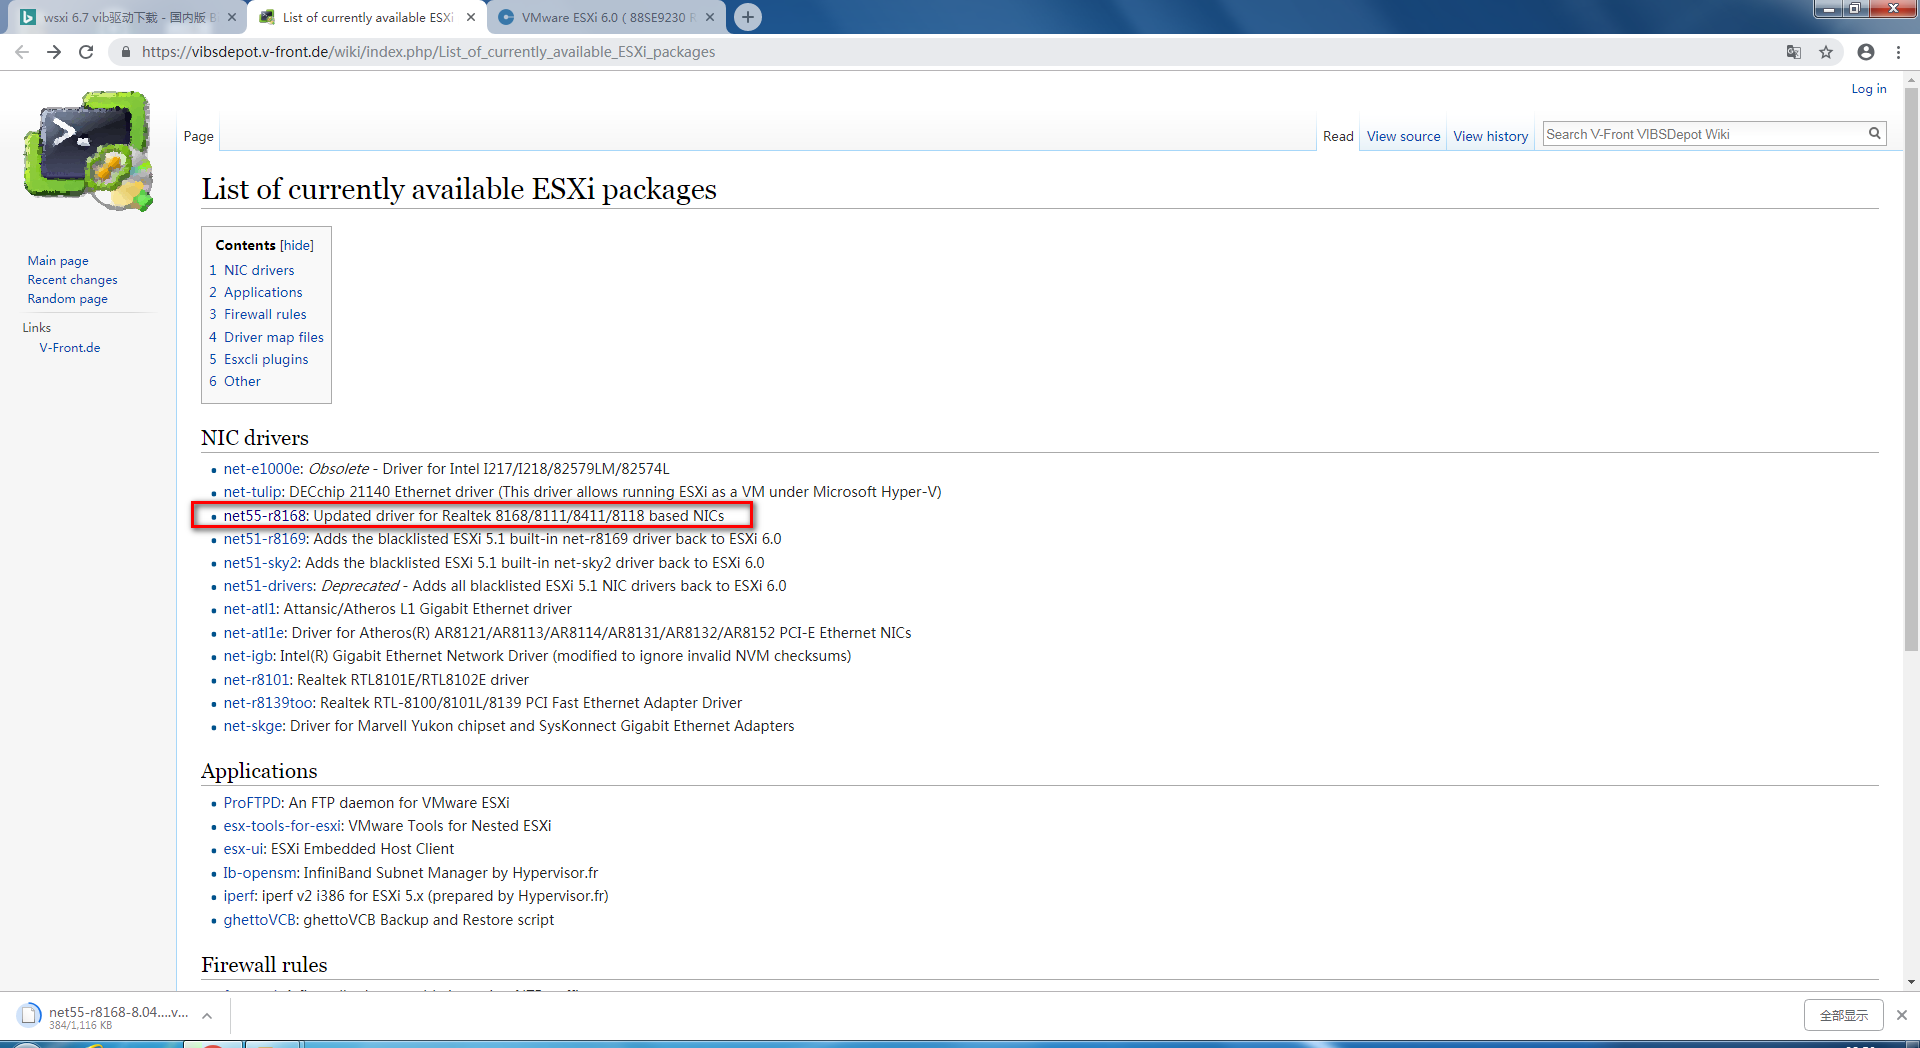Open Recent changes sidebar link
Screen dimensions: 1920x1048
pyautogui.click(x=72, y=280)
